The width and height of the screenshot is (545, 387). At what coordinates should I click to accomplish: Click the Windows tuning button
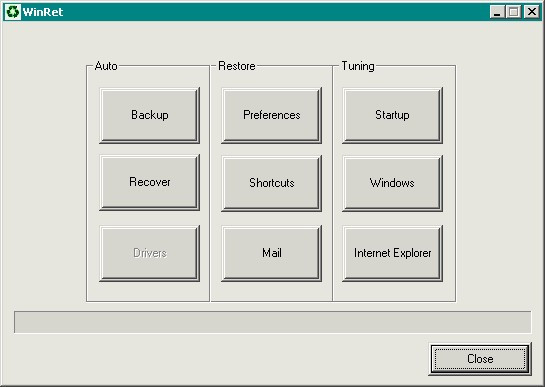click(x=392, y=183)
